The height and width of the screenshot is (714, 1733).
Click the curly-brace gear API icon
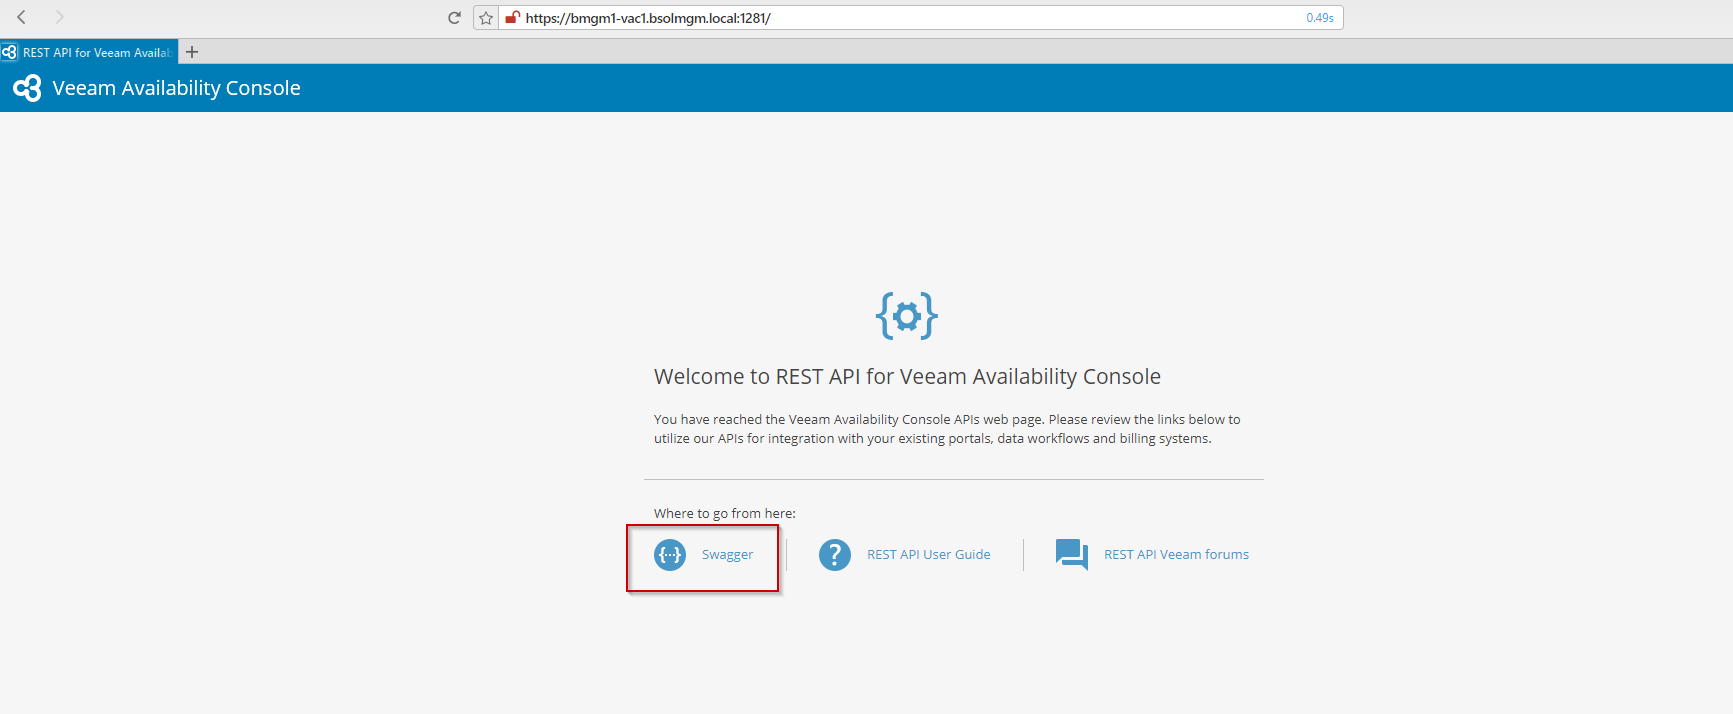coord(907,316)
